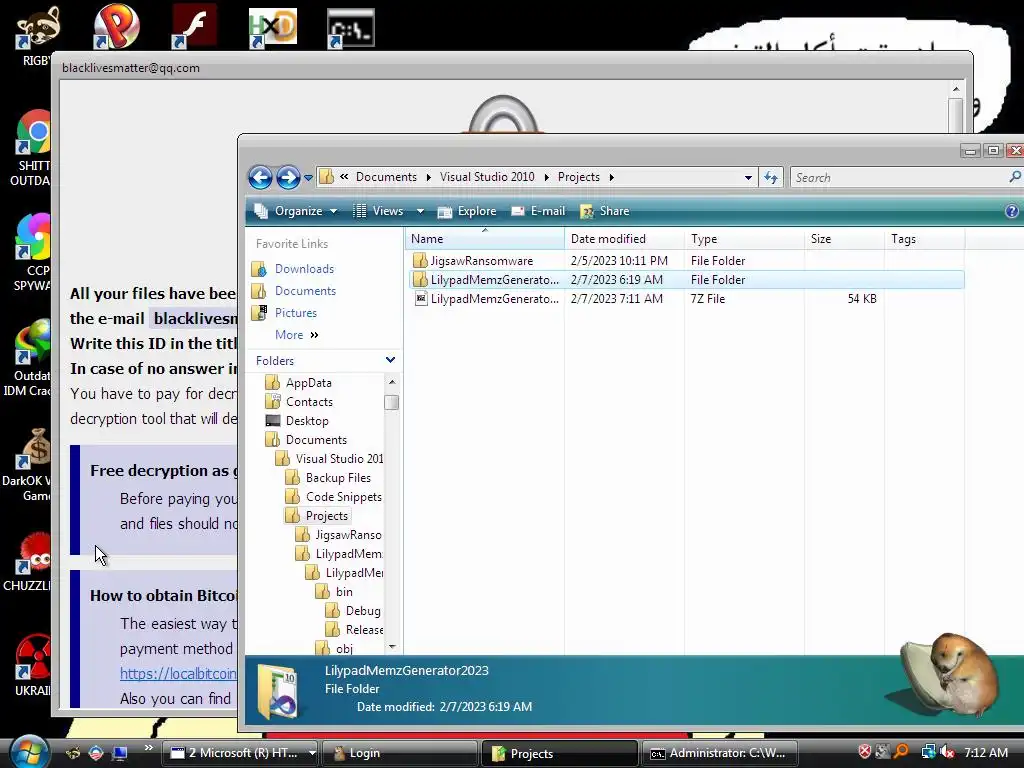Select Contacts in the folder tree
Viewport: 1024px width, 768px height.
[309, 402]
